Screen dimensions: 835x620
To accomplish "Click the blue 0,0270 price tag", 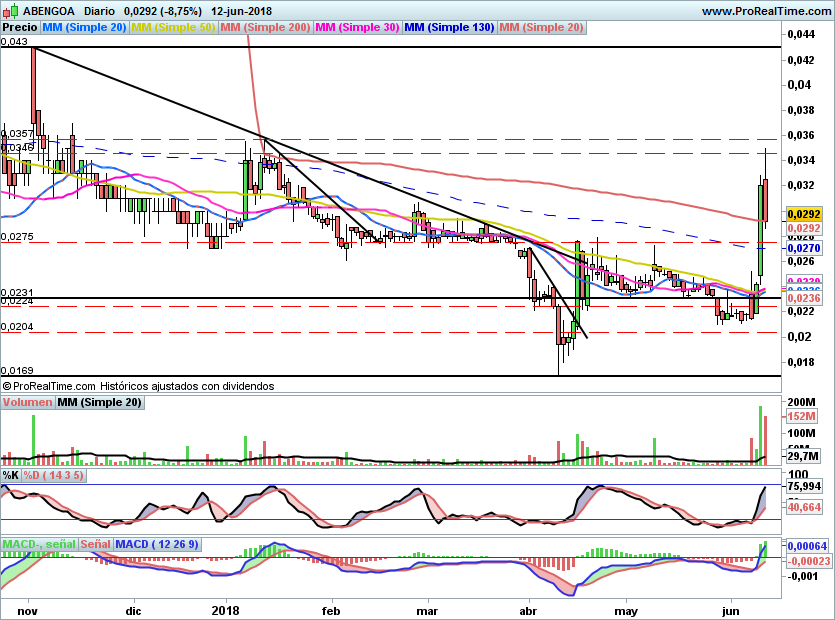I will point(804,247).
